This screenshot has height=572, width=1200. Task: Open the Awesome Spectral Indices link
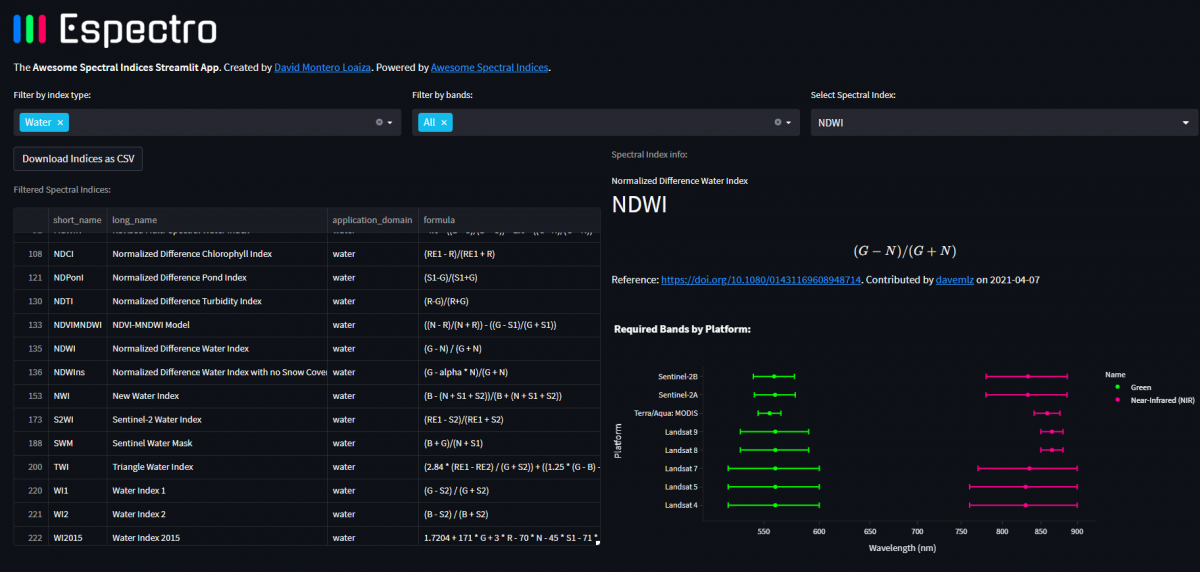pos(489,68)
